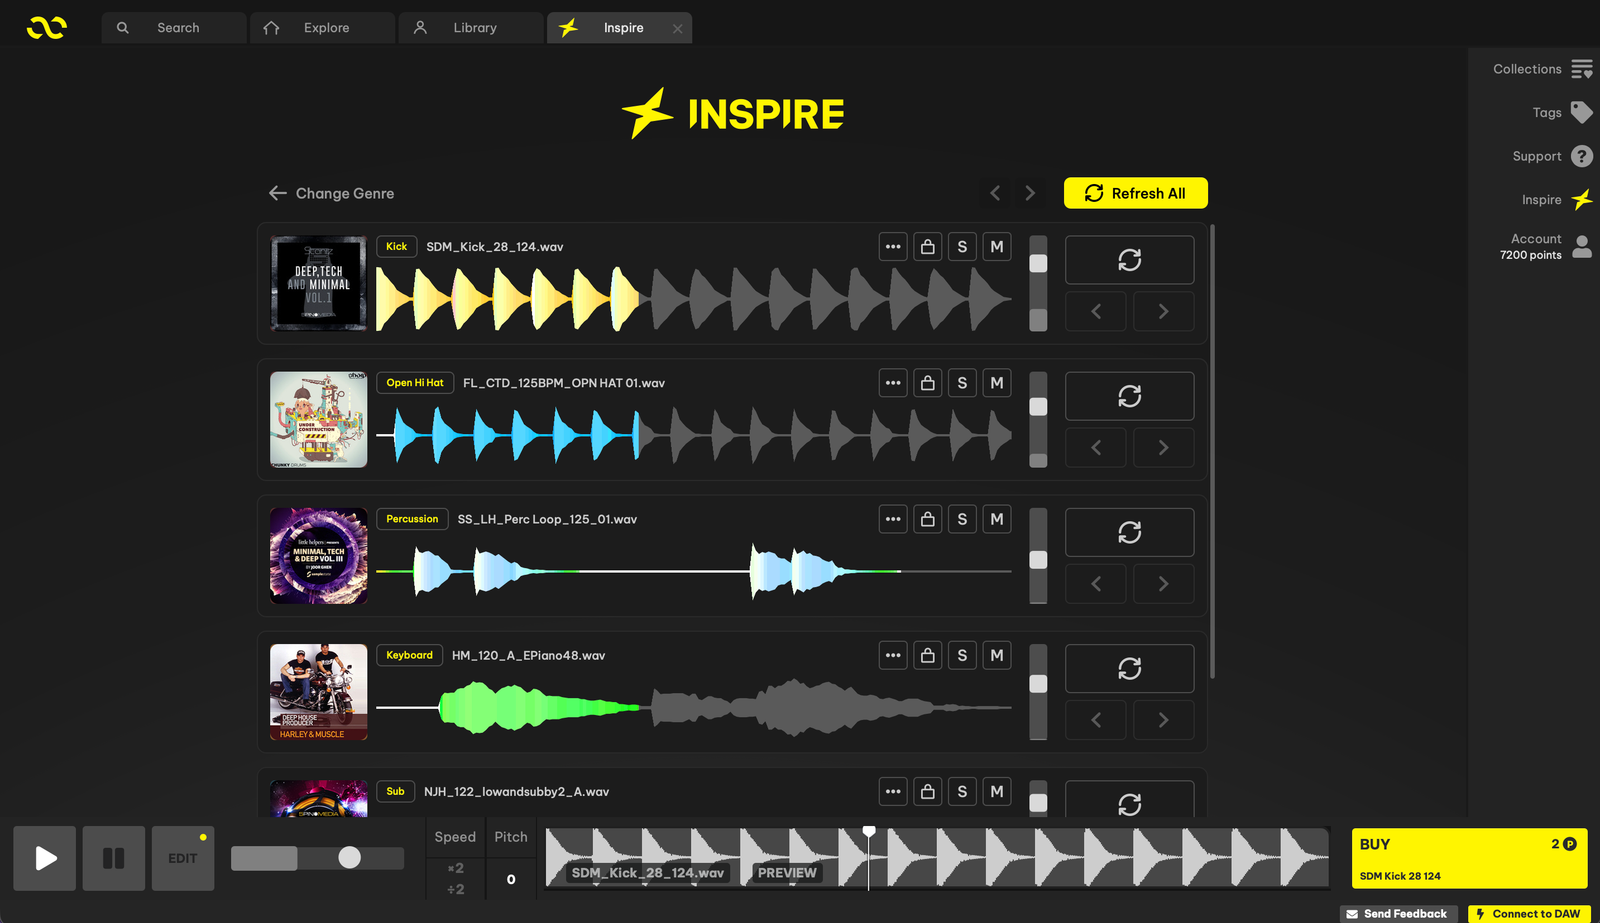Adjust the Kick track volume slider
1600x923 pixels.
coord(1039,263)
